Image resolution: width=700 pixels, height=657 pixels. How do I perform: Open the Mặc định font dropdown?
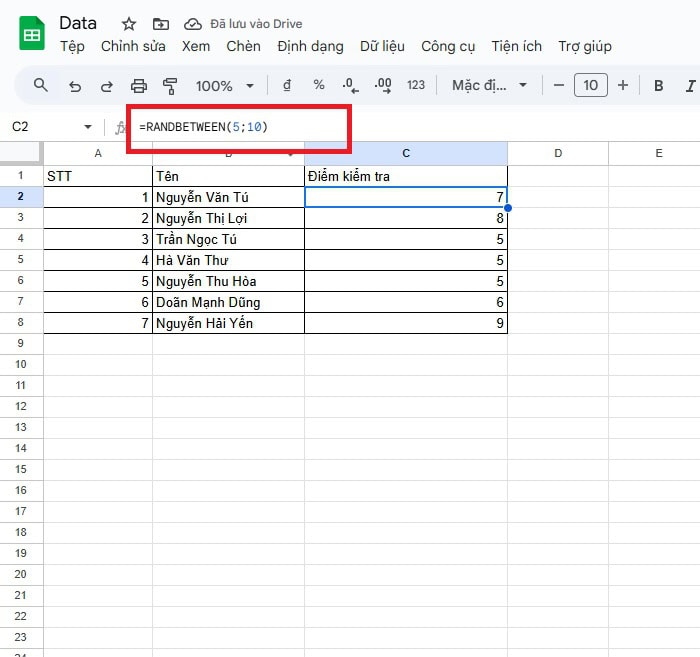489,86
